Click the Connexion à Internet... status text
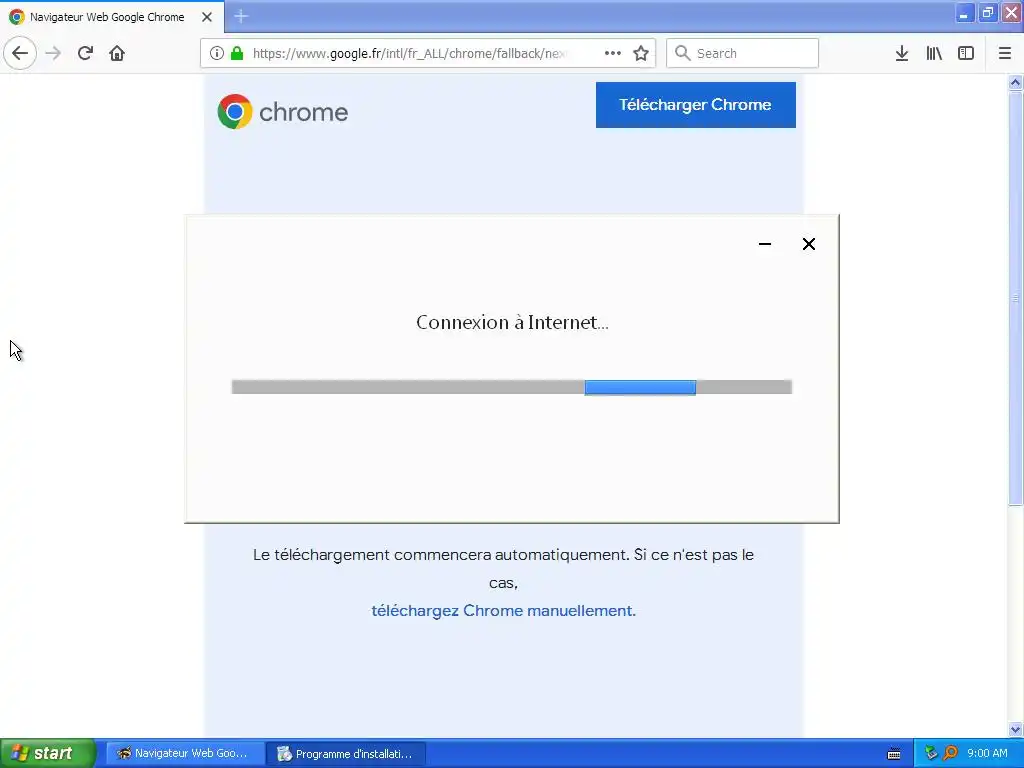Screen dimensions: 1024x768 (x=512, y=322)
